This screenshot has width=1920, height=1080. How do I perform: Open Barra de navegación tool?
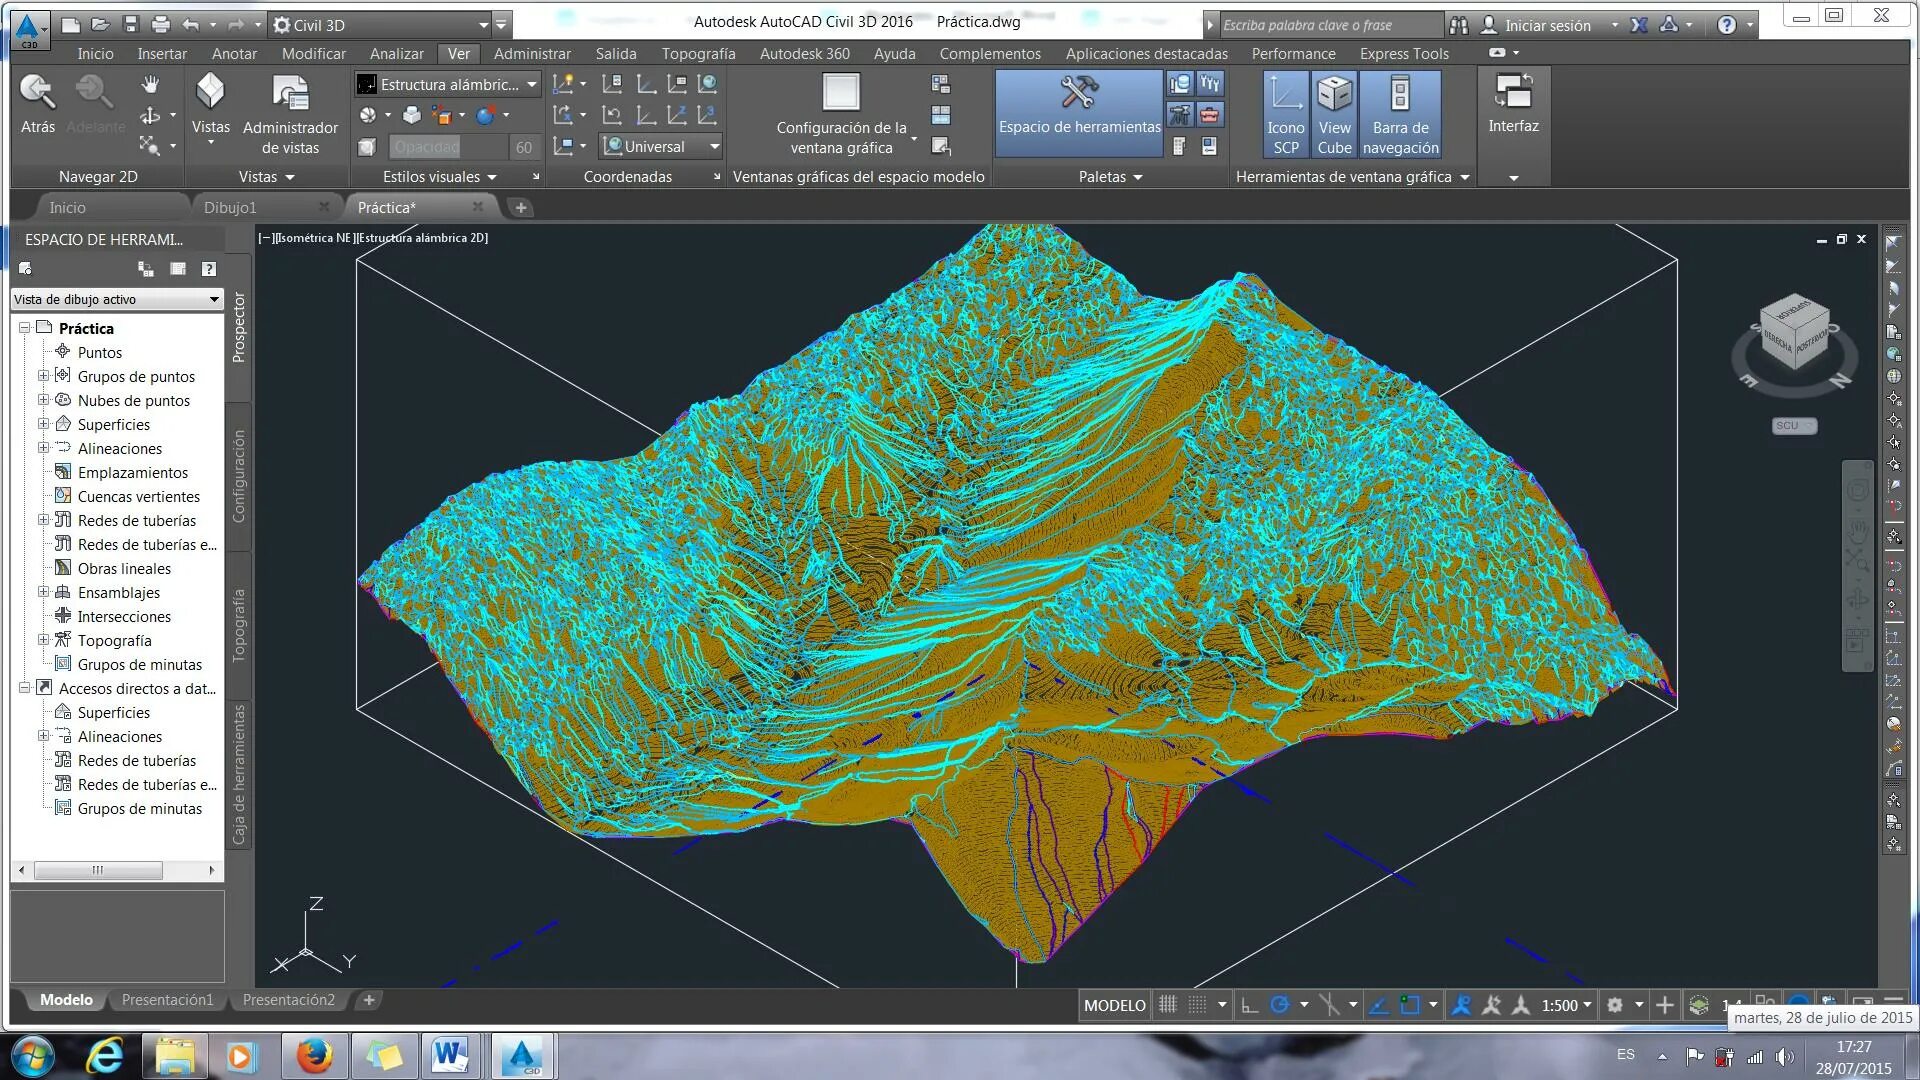click(x=1400, y=113)
